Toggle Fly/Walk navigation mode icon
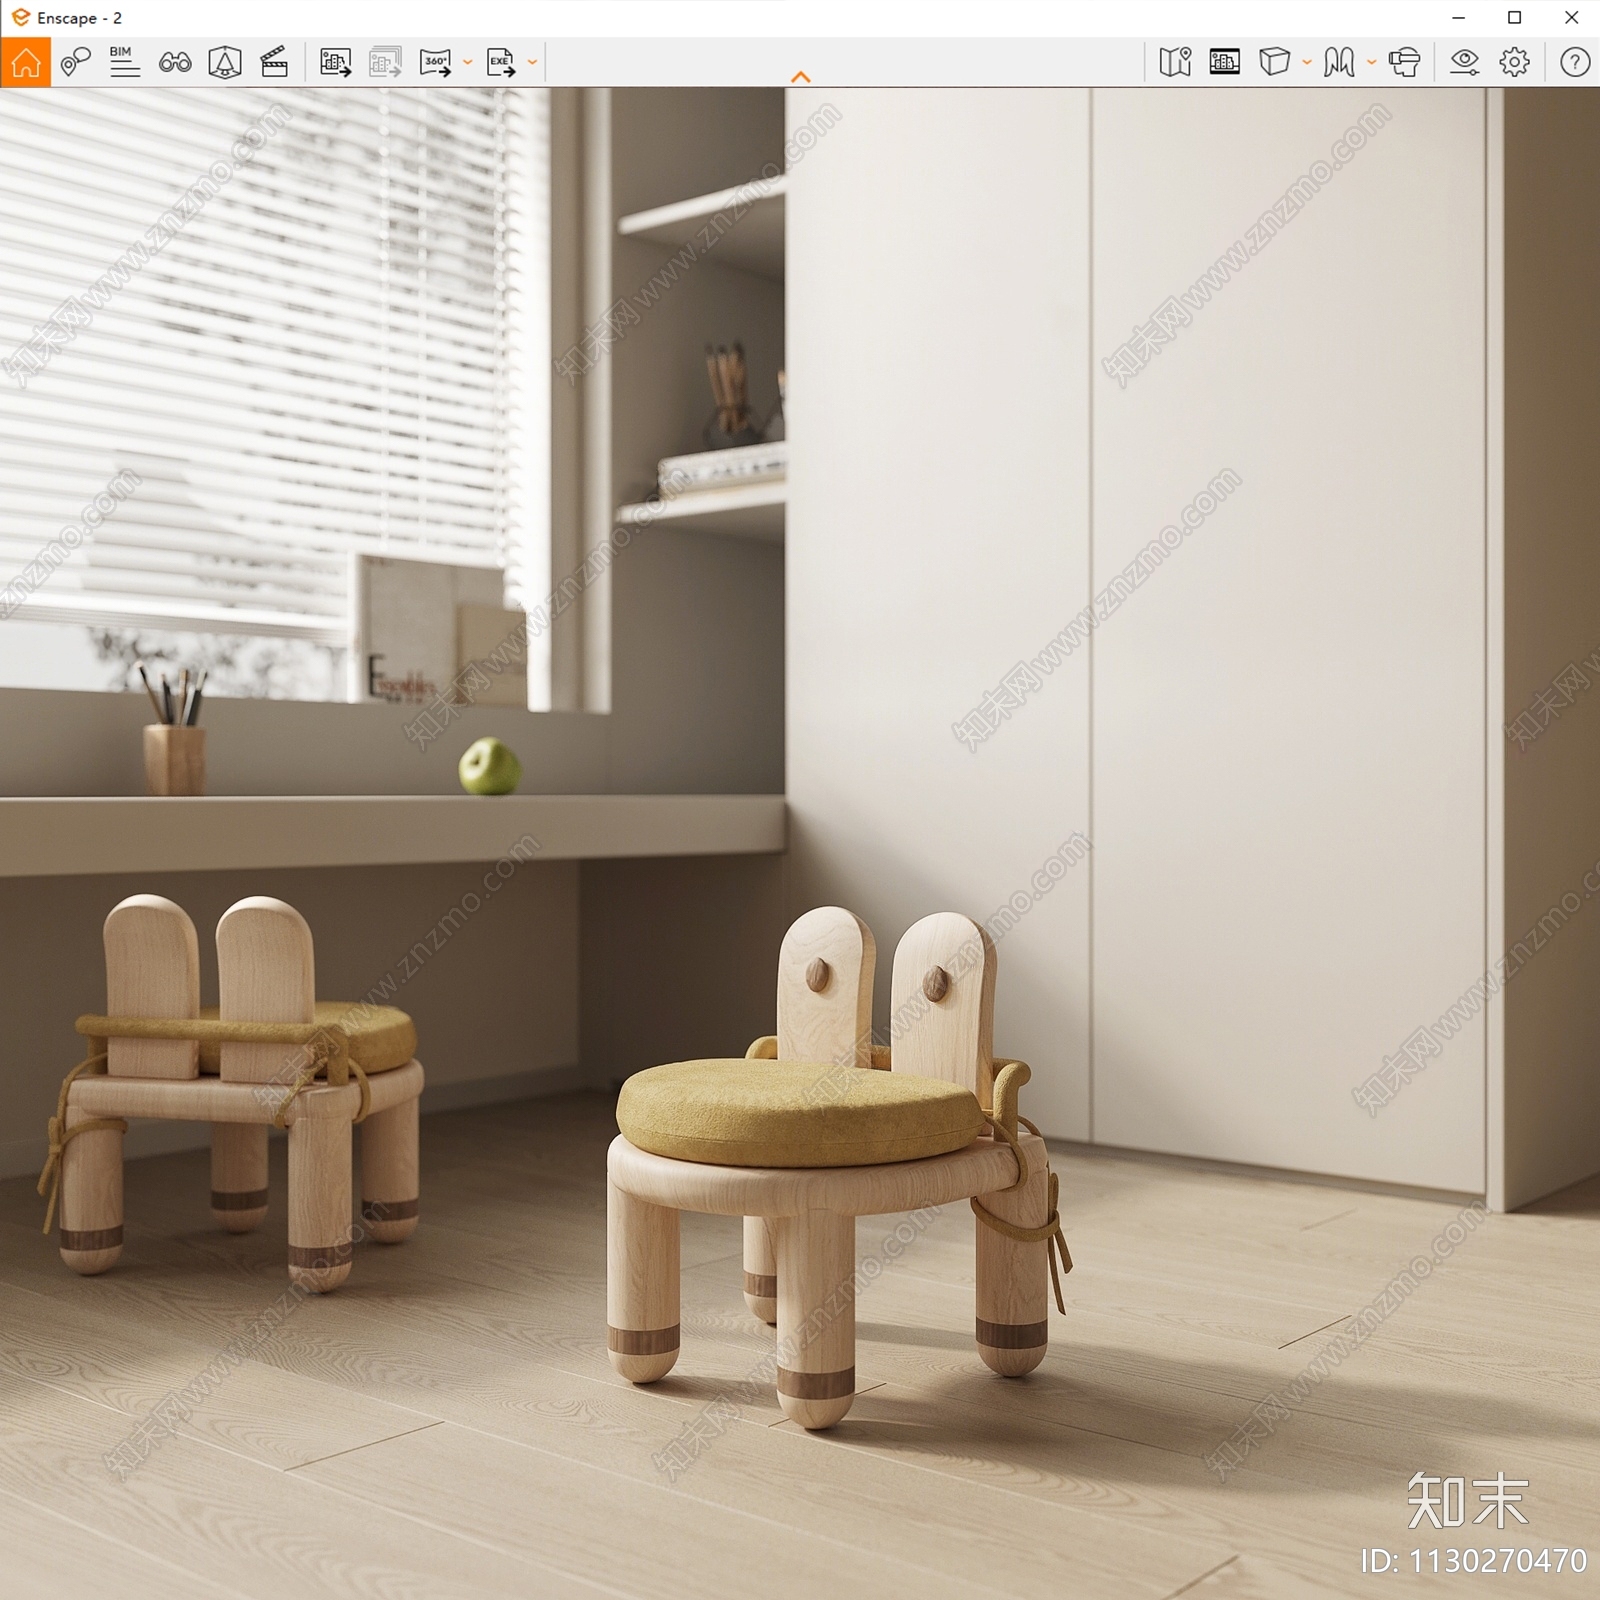 pos(1339,62)
